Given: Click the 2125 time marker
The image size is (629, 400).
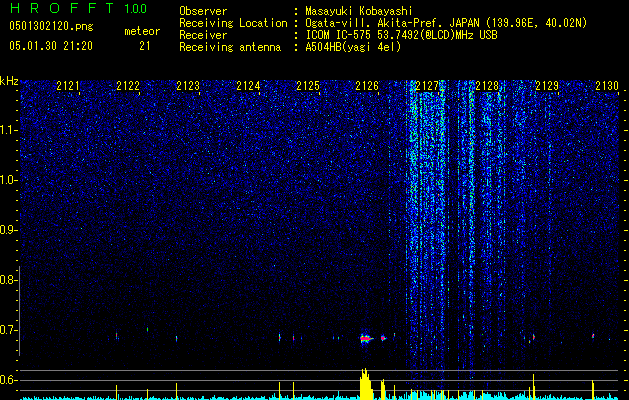Looking at the screenshot, I should (x=308, y=86).
